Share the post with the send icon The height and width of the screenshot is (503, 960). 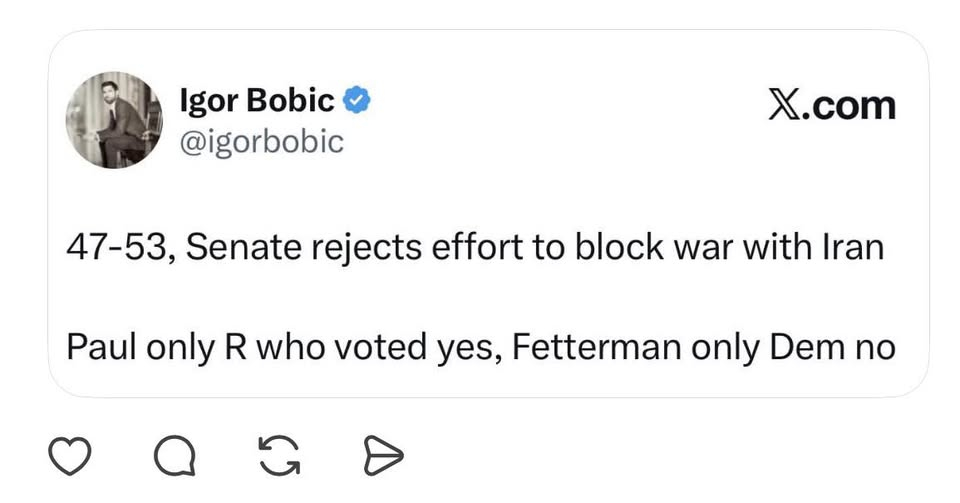383,458
